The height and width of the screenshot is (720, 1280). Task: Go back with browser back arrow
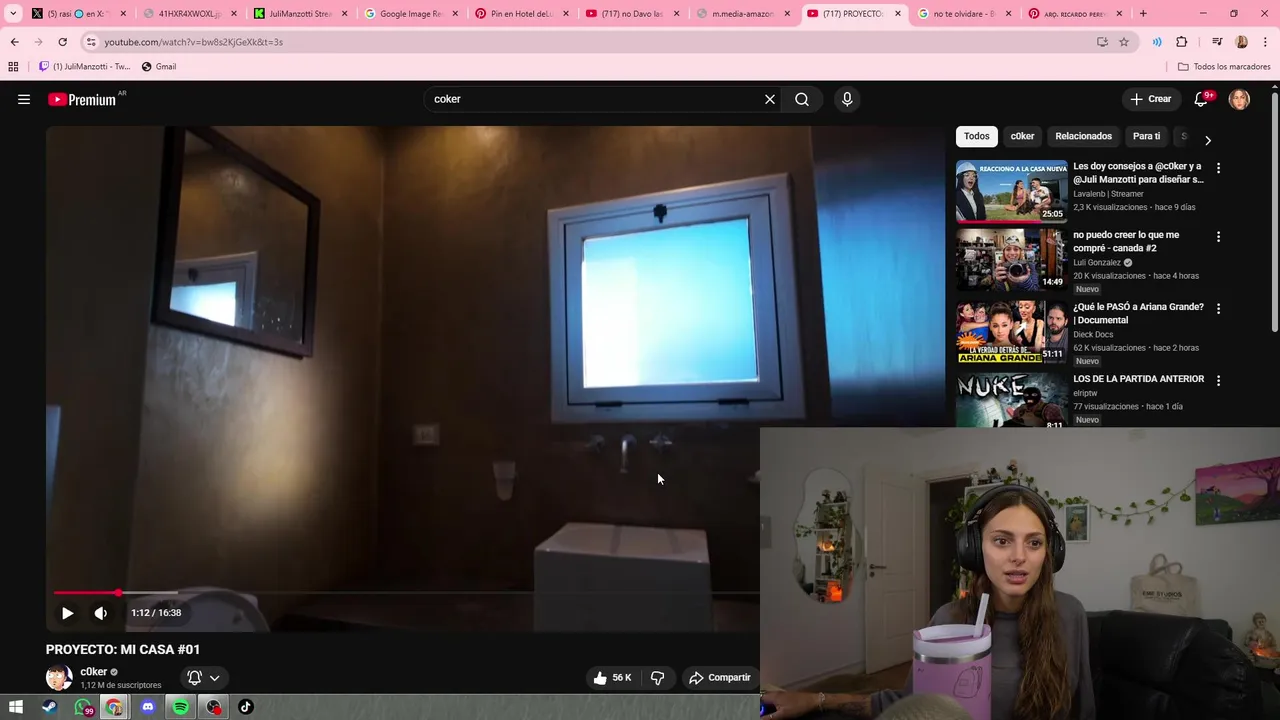14,42
